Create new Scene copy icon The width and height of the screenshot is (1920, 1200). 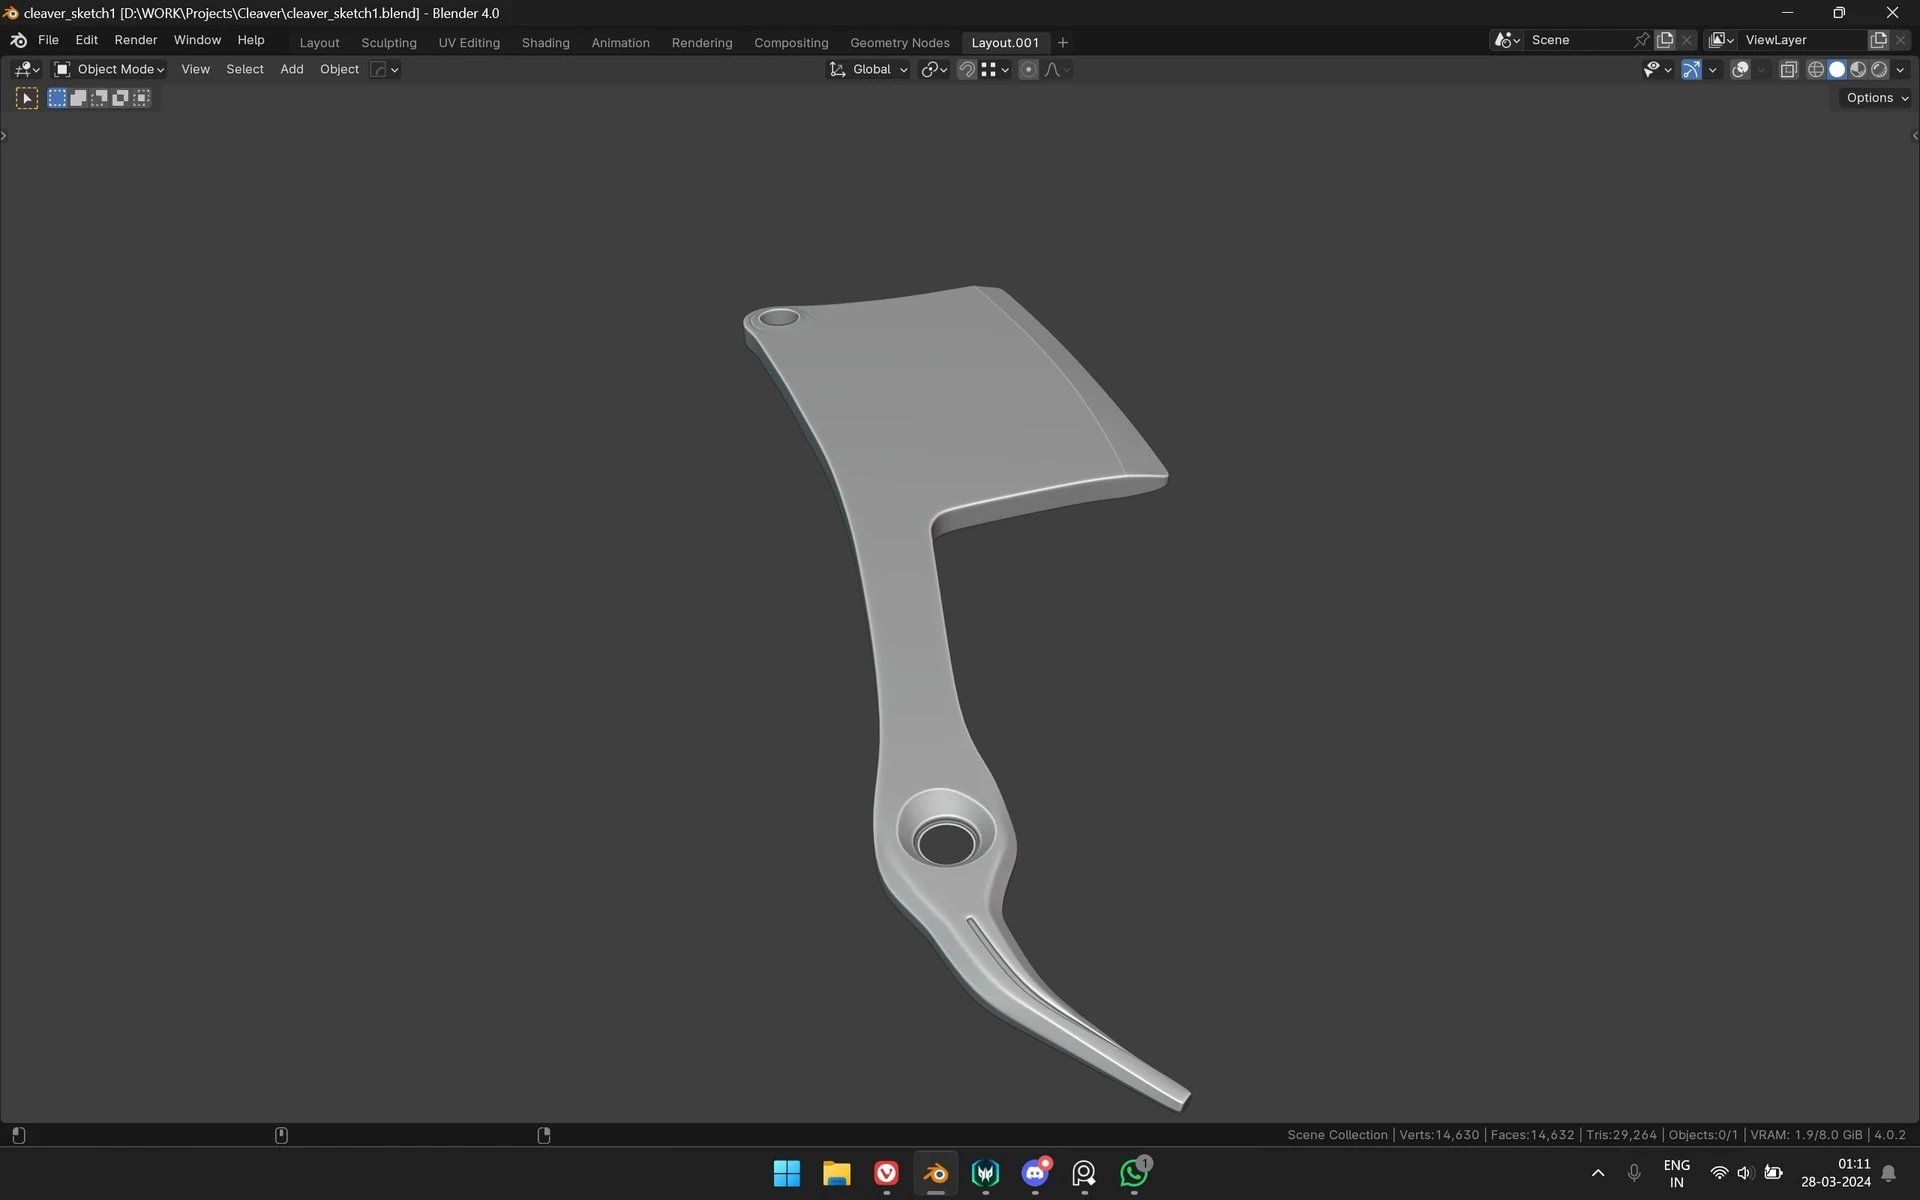(x=1665, y=40)
